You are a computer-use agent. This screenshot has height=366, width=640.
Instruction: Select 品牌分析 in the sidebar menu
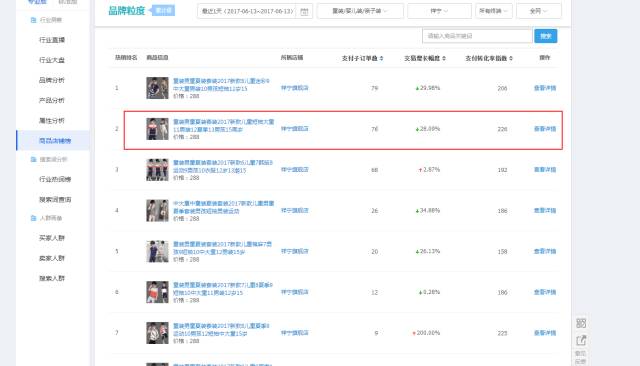52,80
